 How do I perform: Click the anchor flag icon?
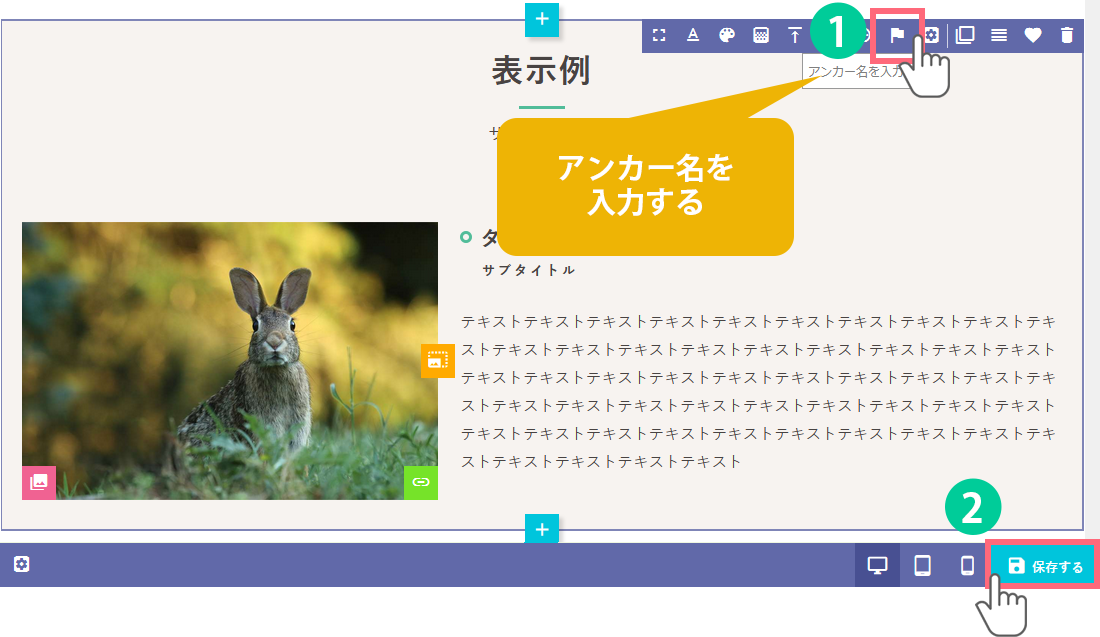point(897,36)
